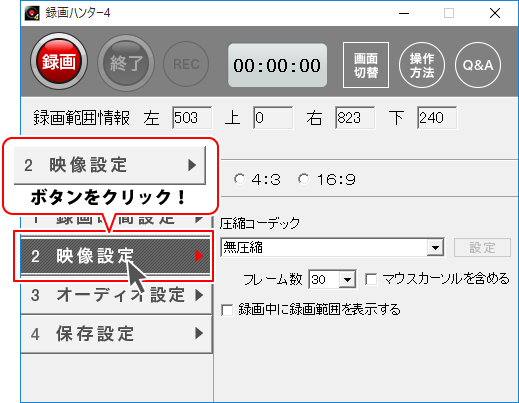Check 録画中に録画範囲を表示する option
Screen dimensions: 519x403
point(227,310)
